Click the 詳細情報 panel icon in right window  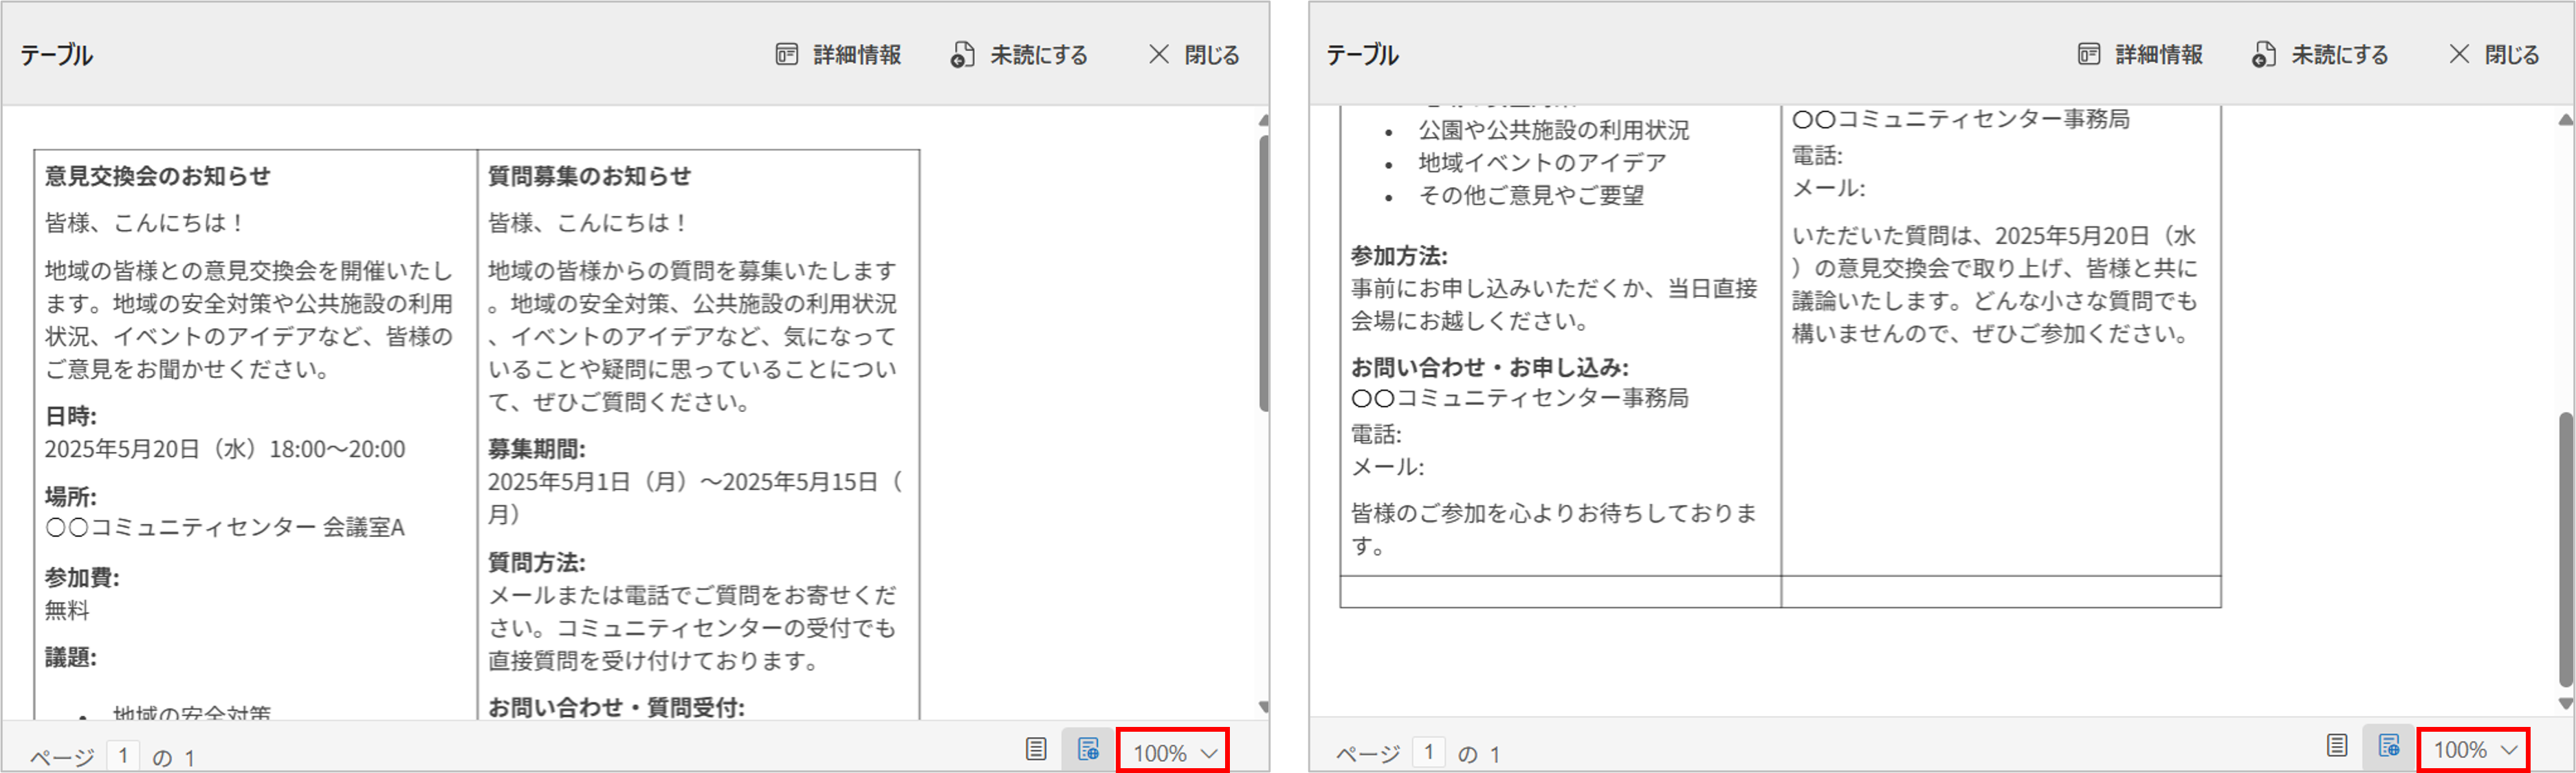pos(2089,55)
